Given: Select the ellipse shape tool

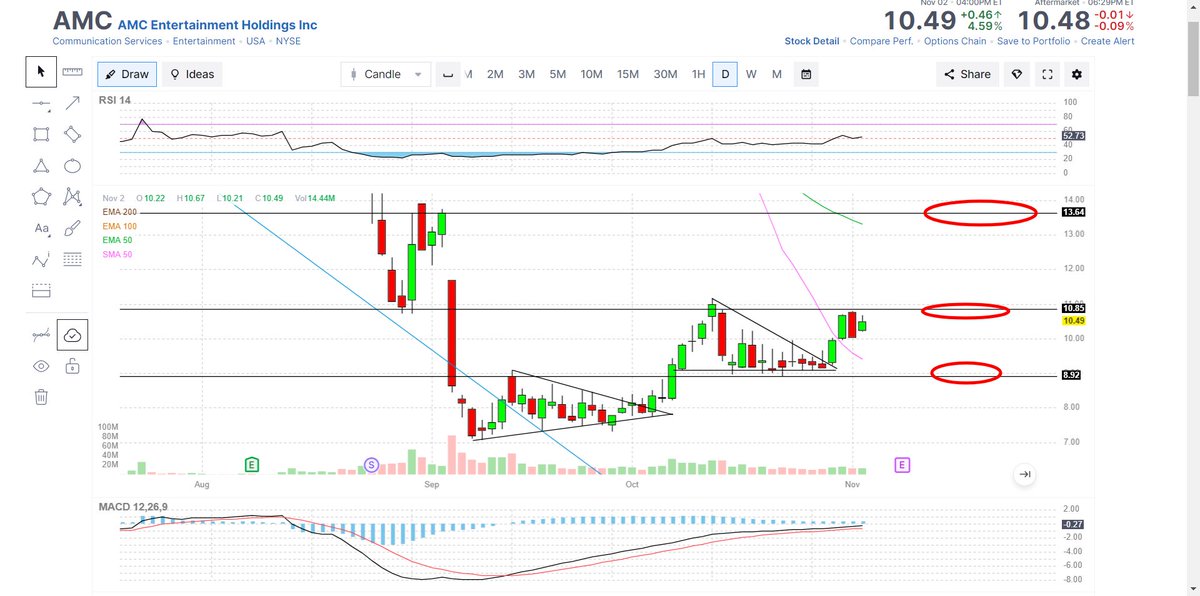Looking at the screenshot, I should coord(72,166).
